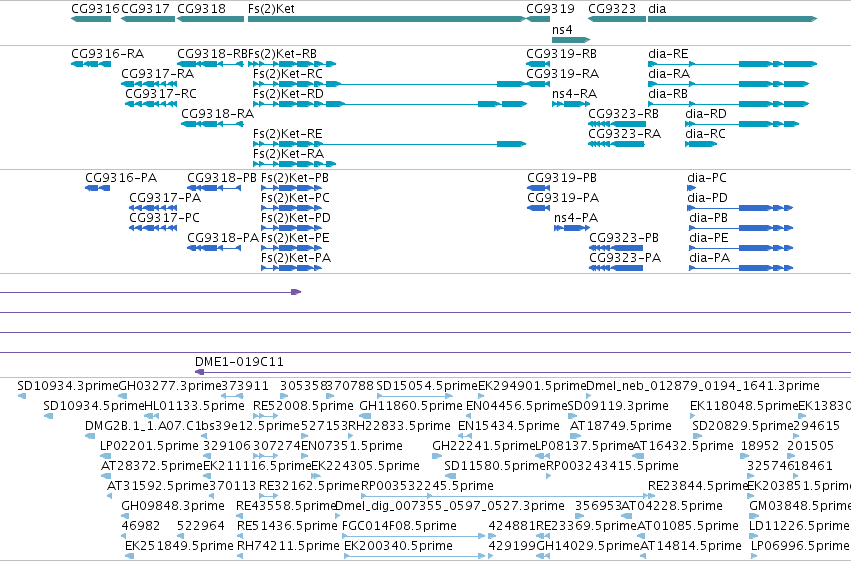Select the CG9317-RC transcript
851x561 pixels.
point(151,104)
